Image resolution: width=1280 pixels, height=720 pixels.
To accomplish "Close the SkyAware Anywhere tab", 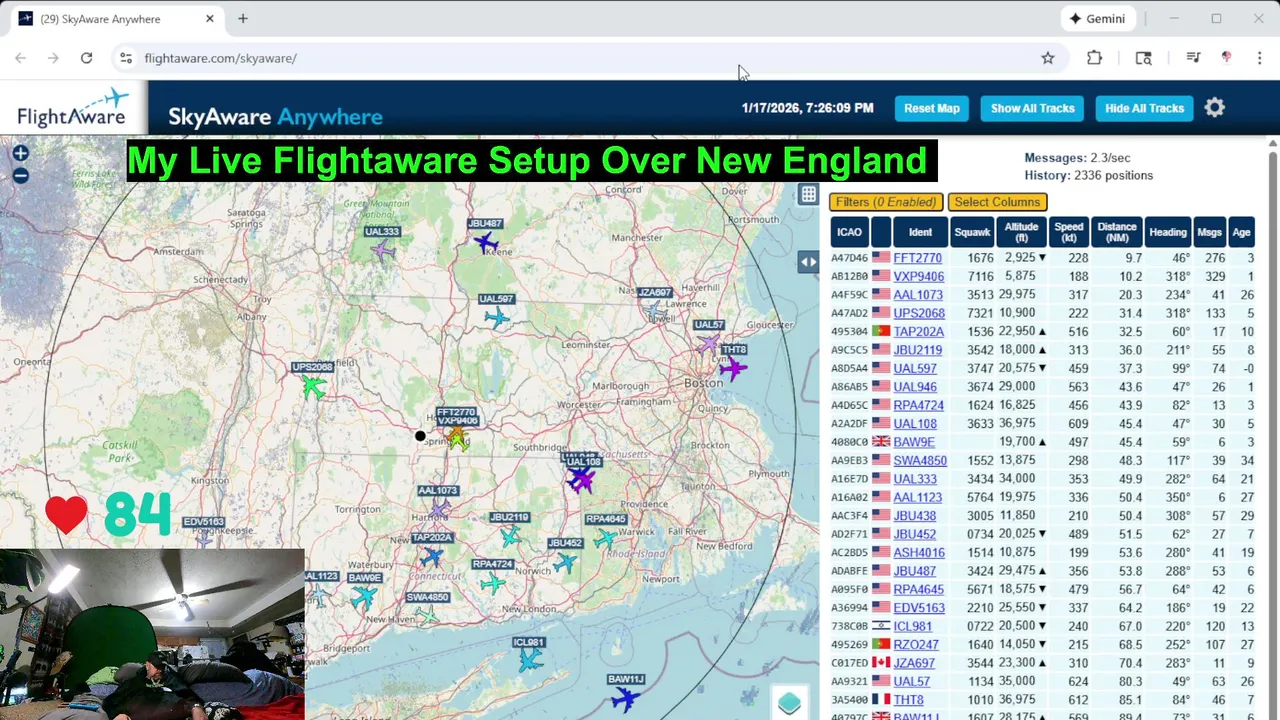I will click(x=210, y=18).
